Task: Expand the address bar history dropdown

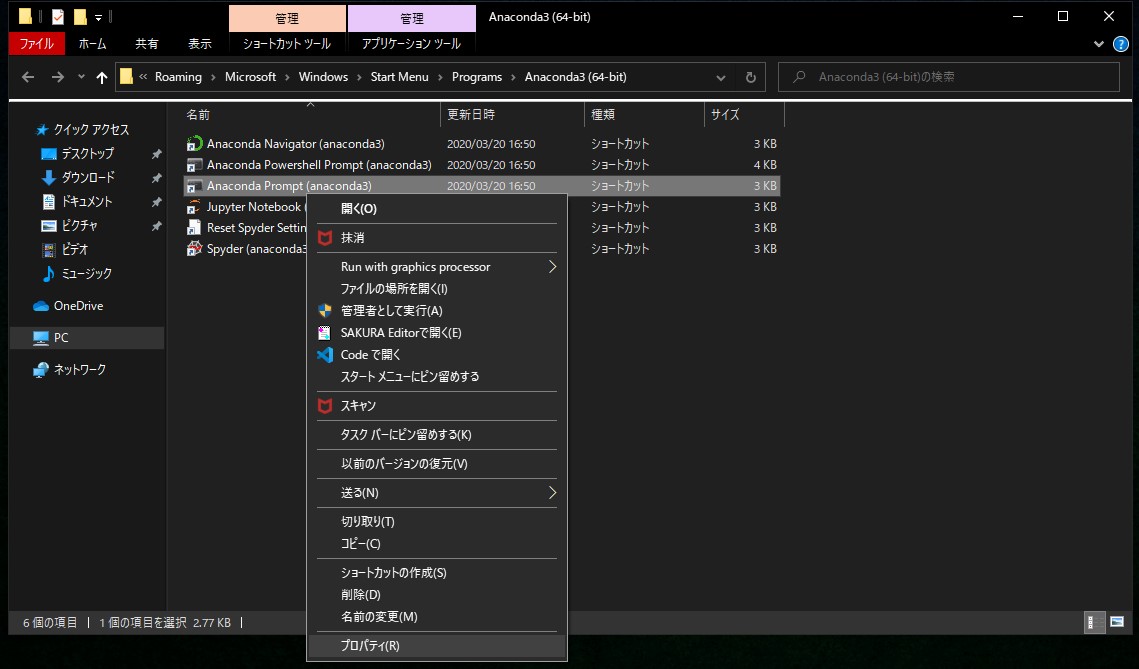Action: (x=721, y=77)
